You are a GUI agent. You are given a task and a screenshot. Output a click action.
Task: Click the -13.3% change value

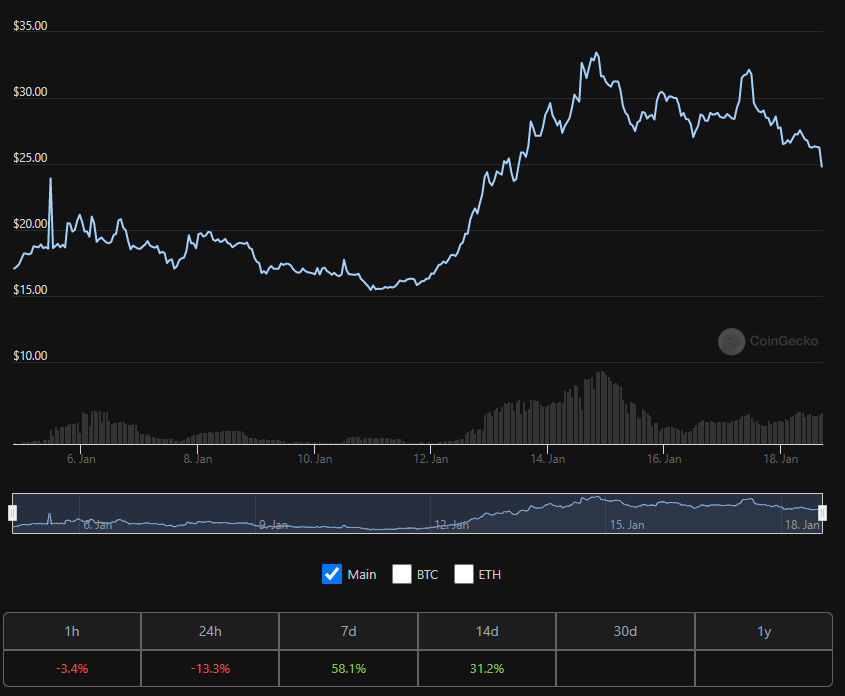pos(210,667)
